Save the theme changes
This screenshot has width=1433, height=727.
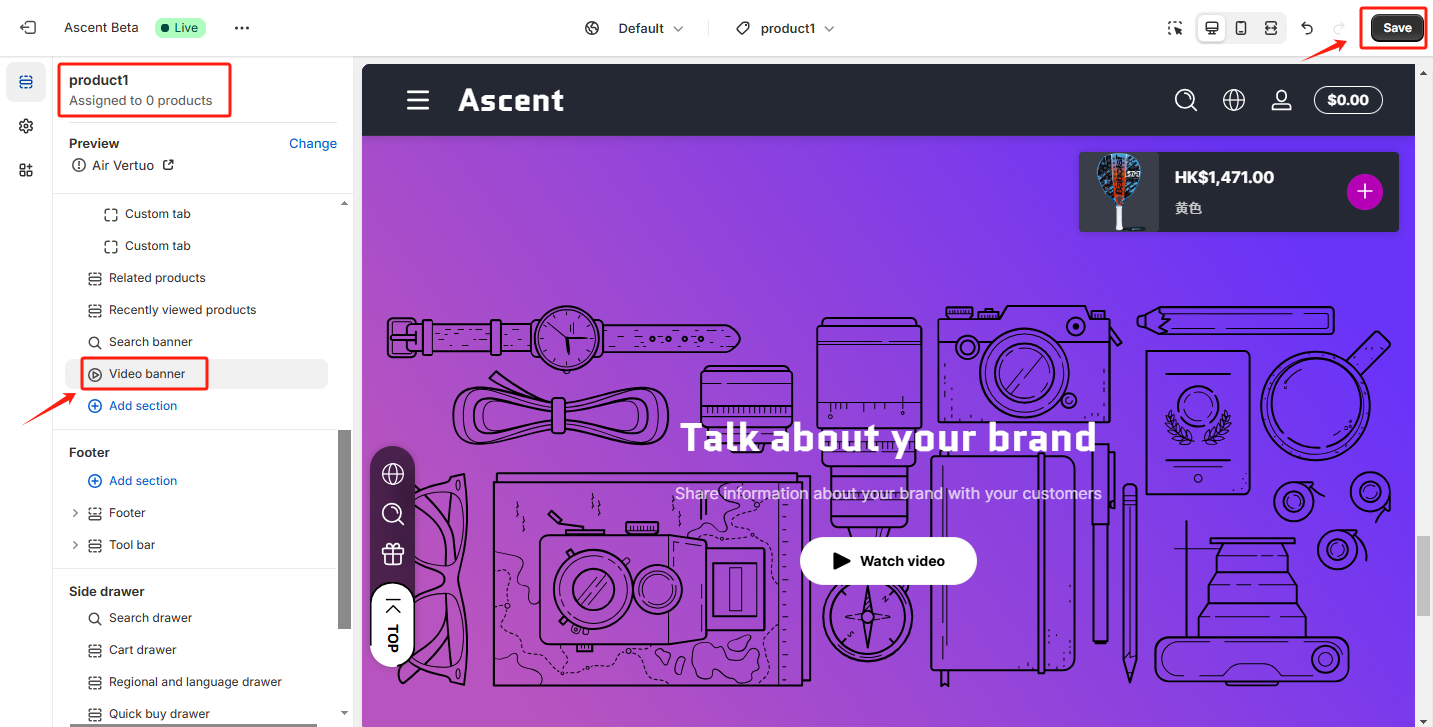point(1397,28)
